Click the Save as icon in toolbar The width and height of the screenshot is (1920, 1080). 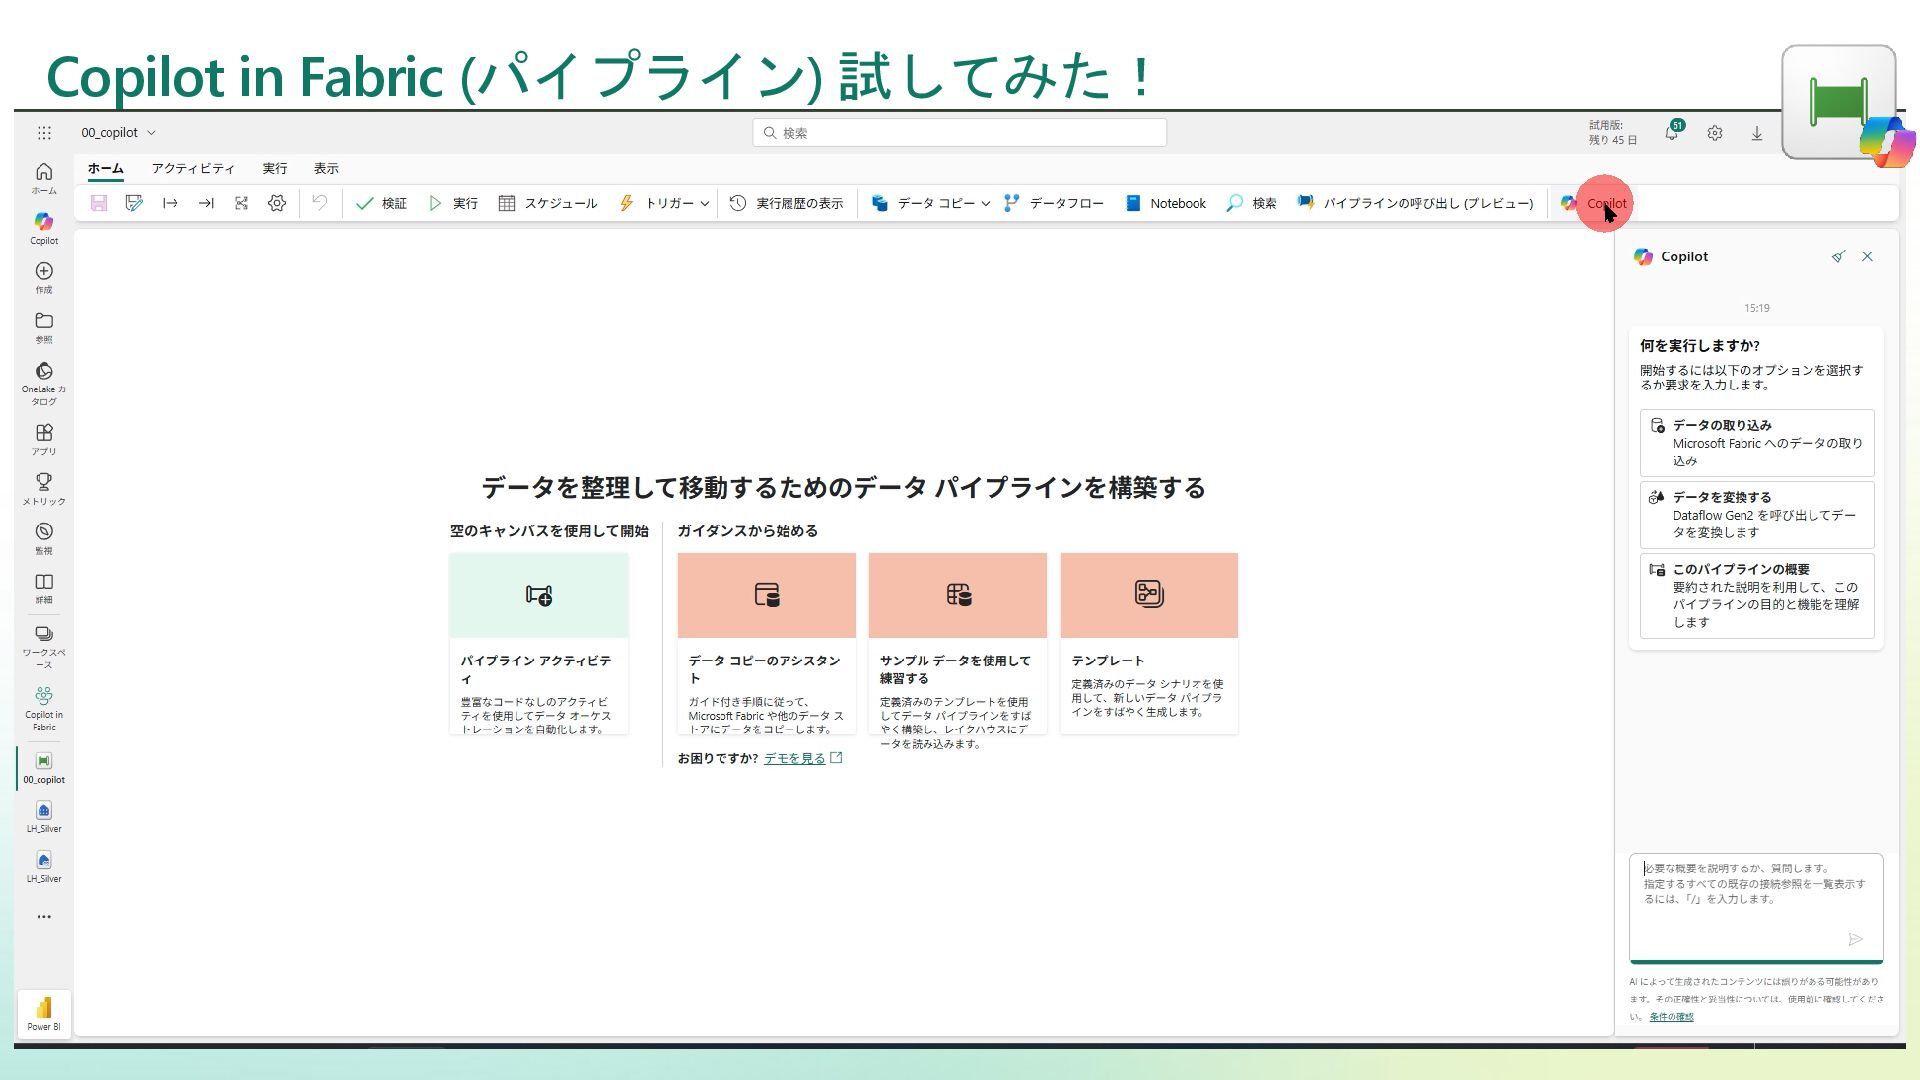tap(134, 203)
